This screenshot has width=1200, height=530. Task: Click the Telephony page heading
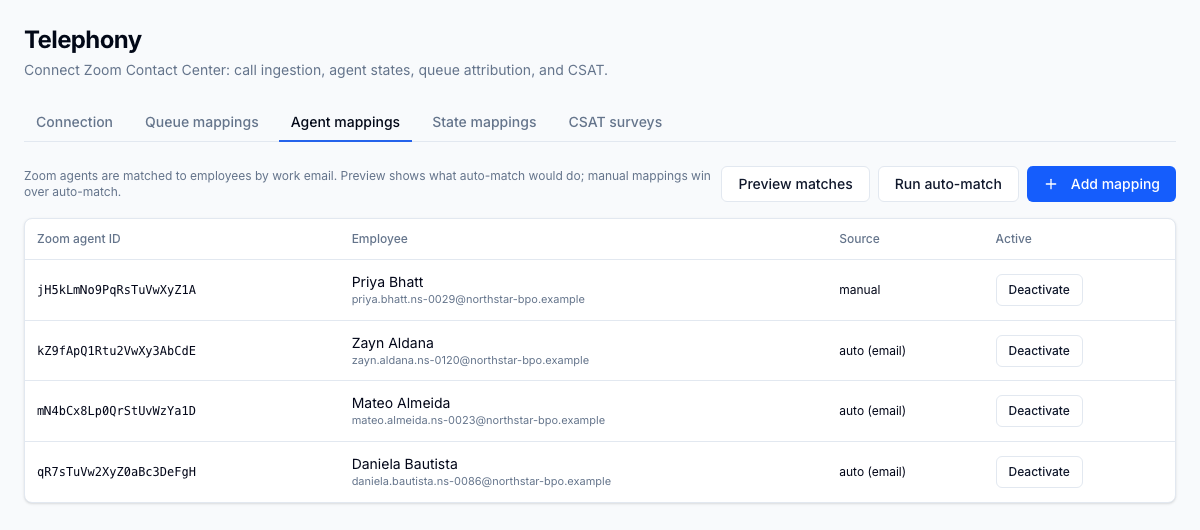coord(83,40)
